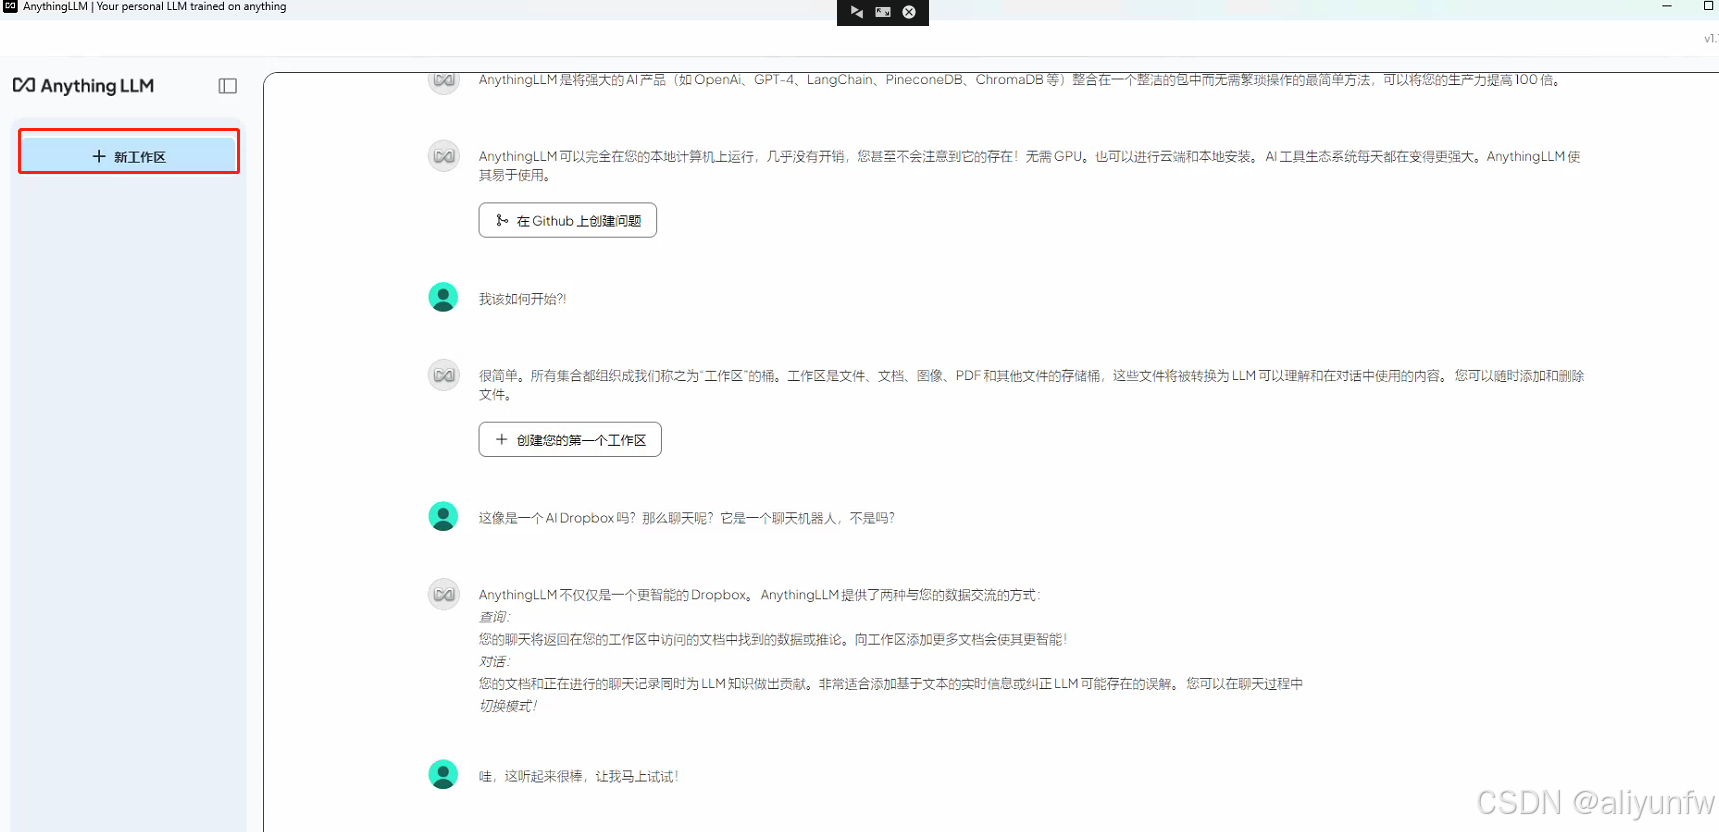Screen dimensions: 1719x832
Task: Create a workspace via 新工作区 button
Action: 129,156
